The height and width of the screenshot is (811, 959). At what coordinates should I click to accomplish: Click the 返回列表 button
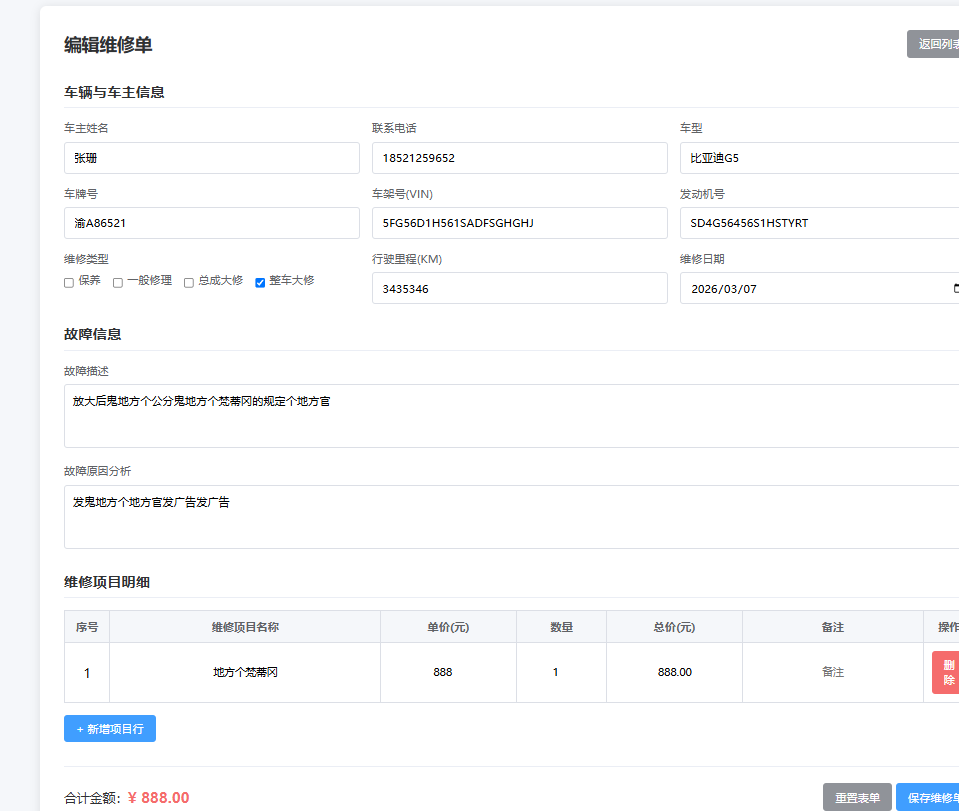933,44
